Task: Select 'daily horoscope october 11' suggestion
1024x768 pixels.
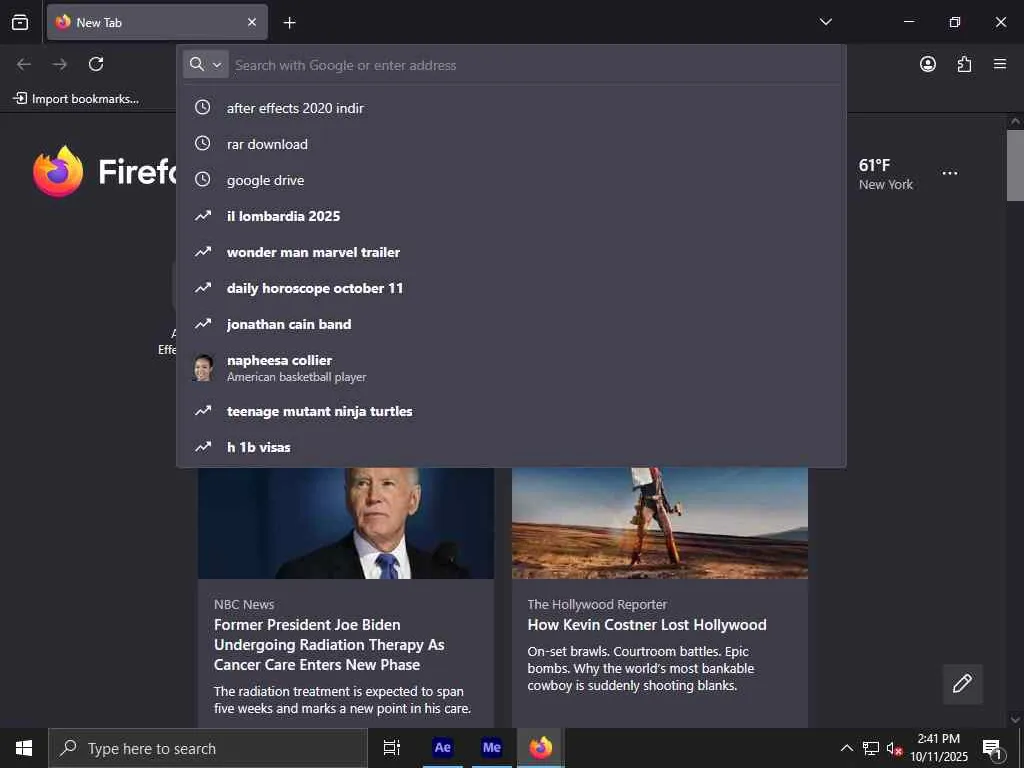Action: coord(511,288)
